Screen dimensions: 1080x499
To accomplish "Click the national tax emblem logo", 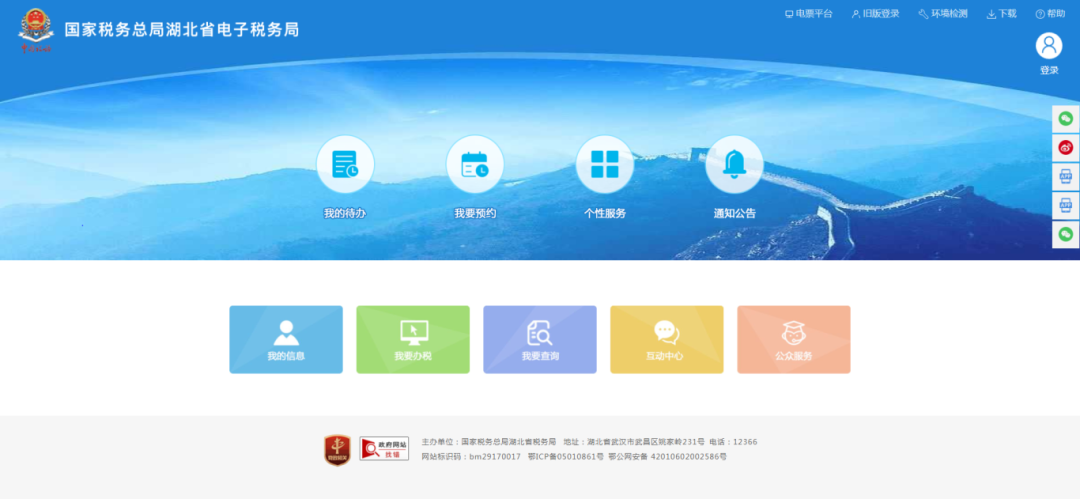I will click(x=36, y=30).
